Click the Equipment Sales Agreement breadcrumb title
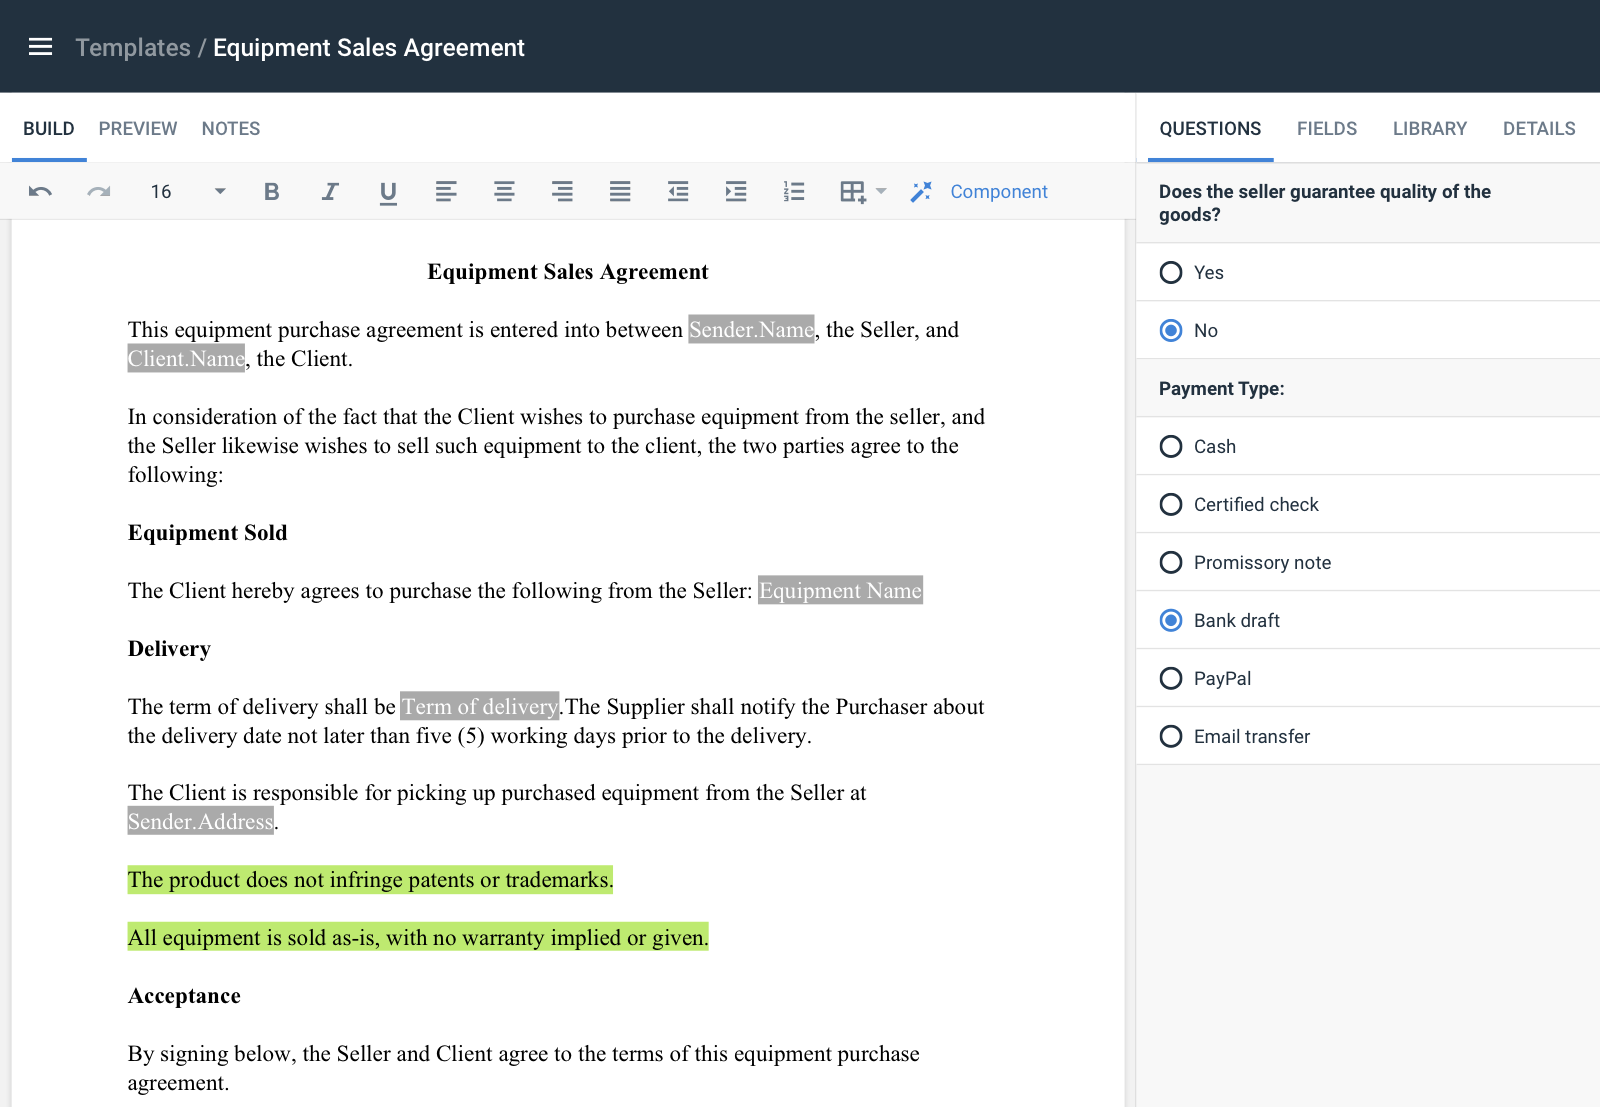 (369, 47)
